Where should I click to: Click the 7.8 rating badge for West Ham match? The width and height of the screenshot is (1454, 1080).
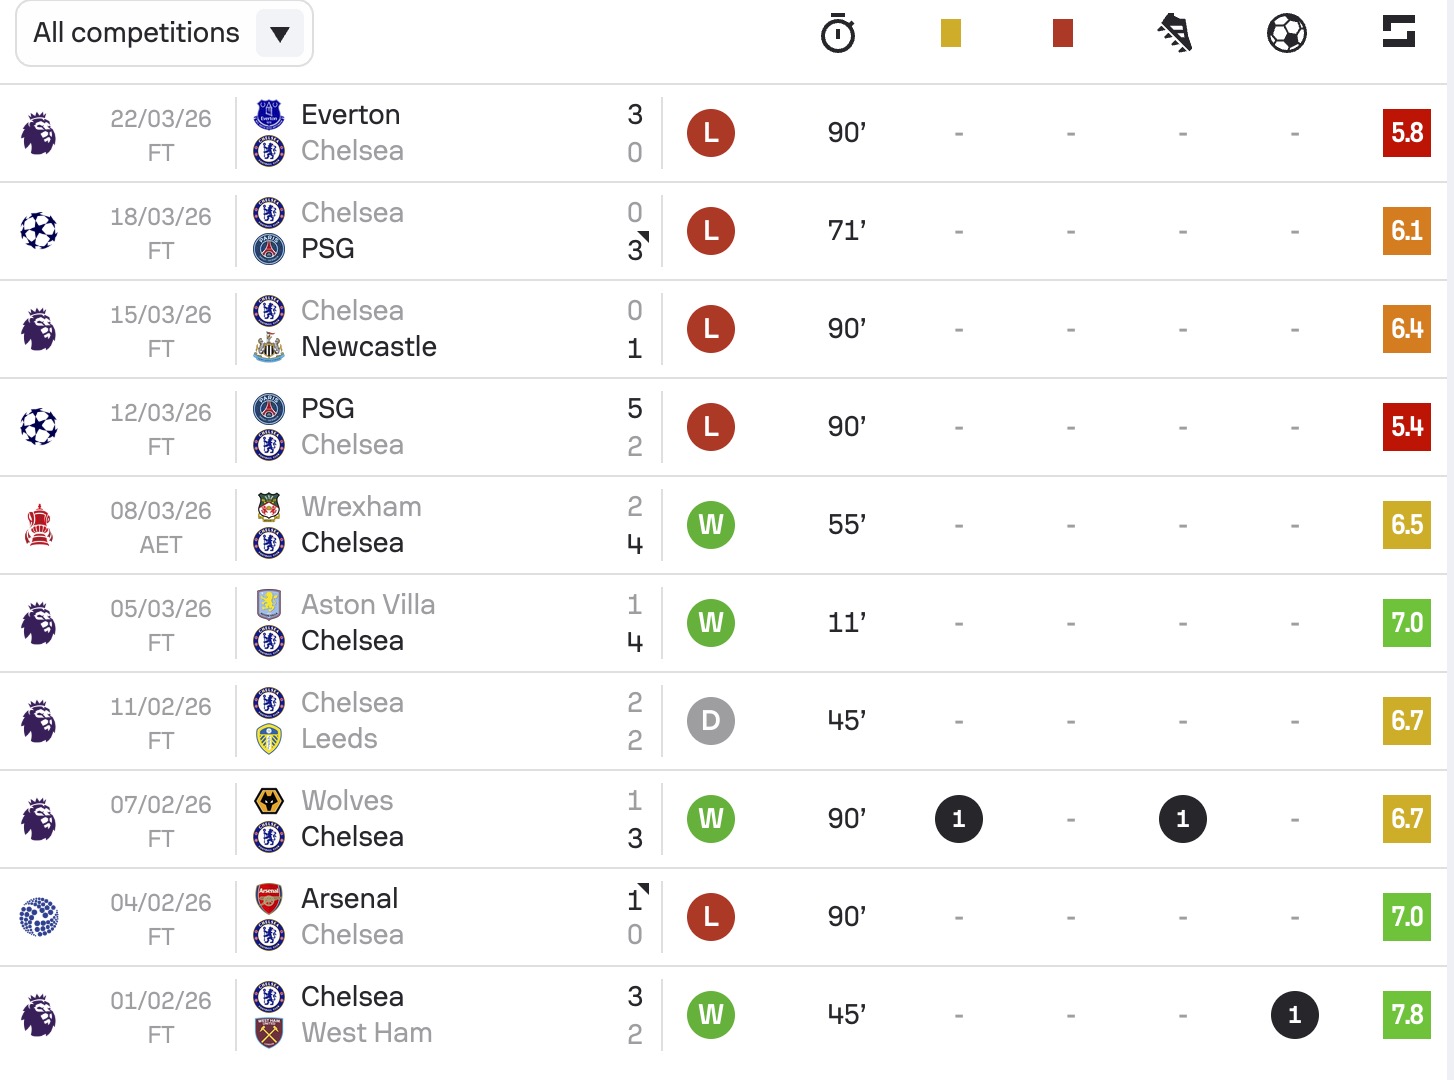point(1407,1015)
